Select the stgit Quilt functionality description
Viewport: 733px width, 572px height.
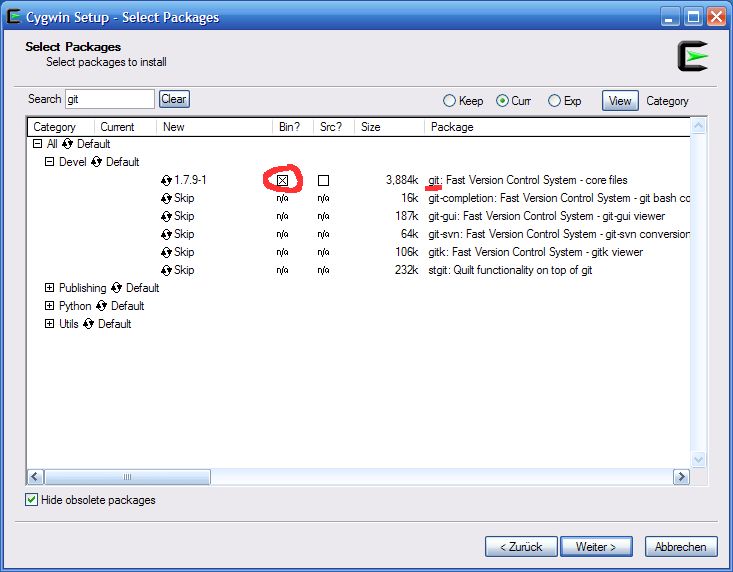click(x=510, y=270)
